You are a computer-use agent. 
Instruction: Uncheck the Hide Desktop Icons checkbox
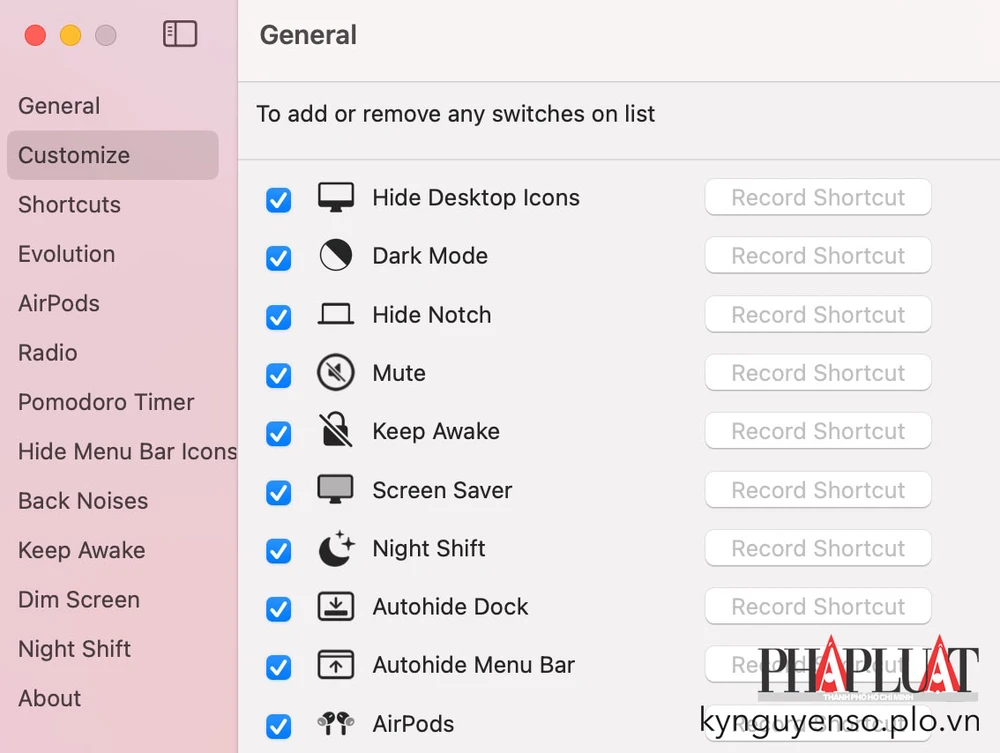[278, 200]
